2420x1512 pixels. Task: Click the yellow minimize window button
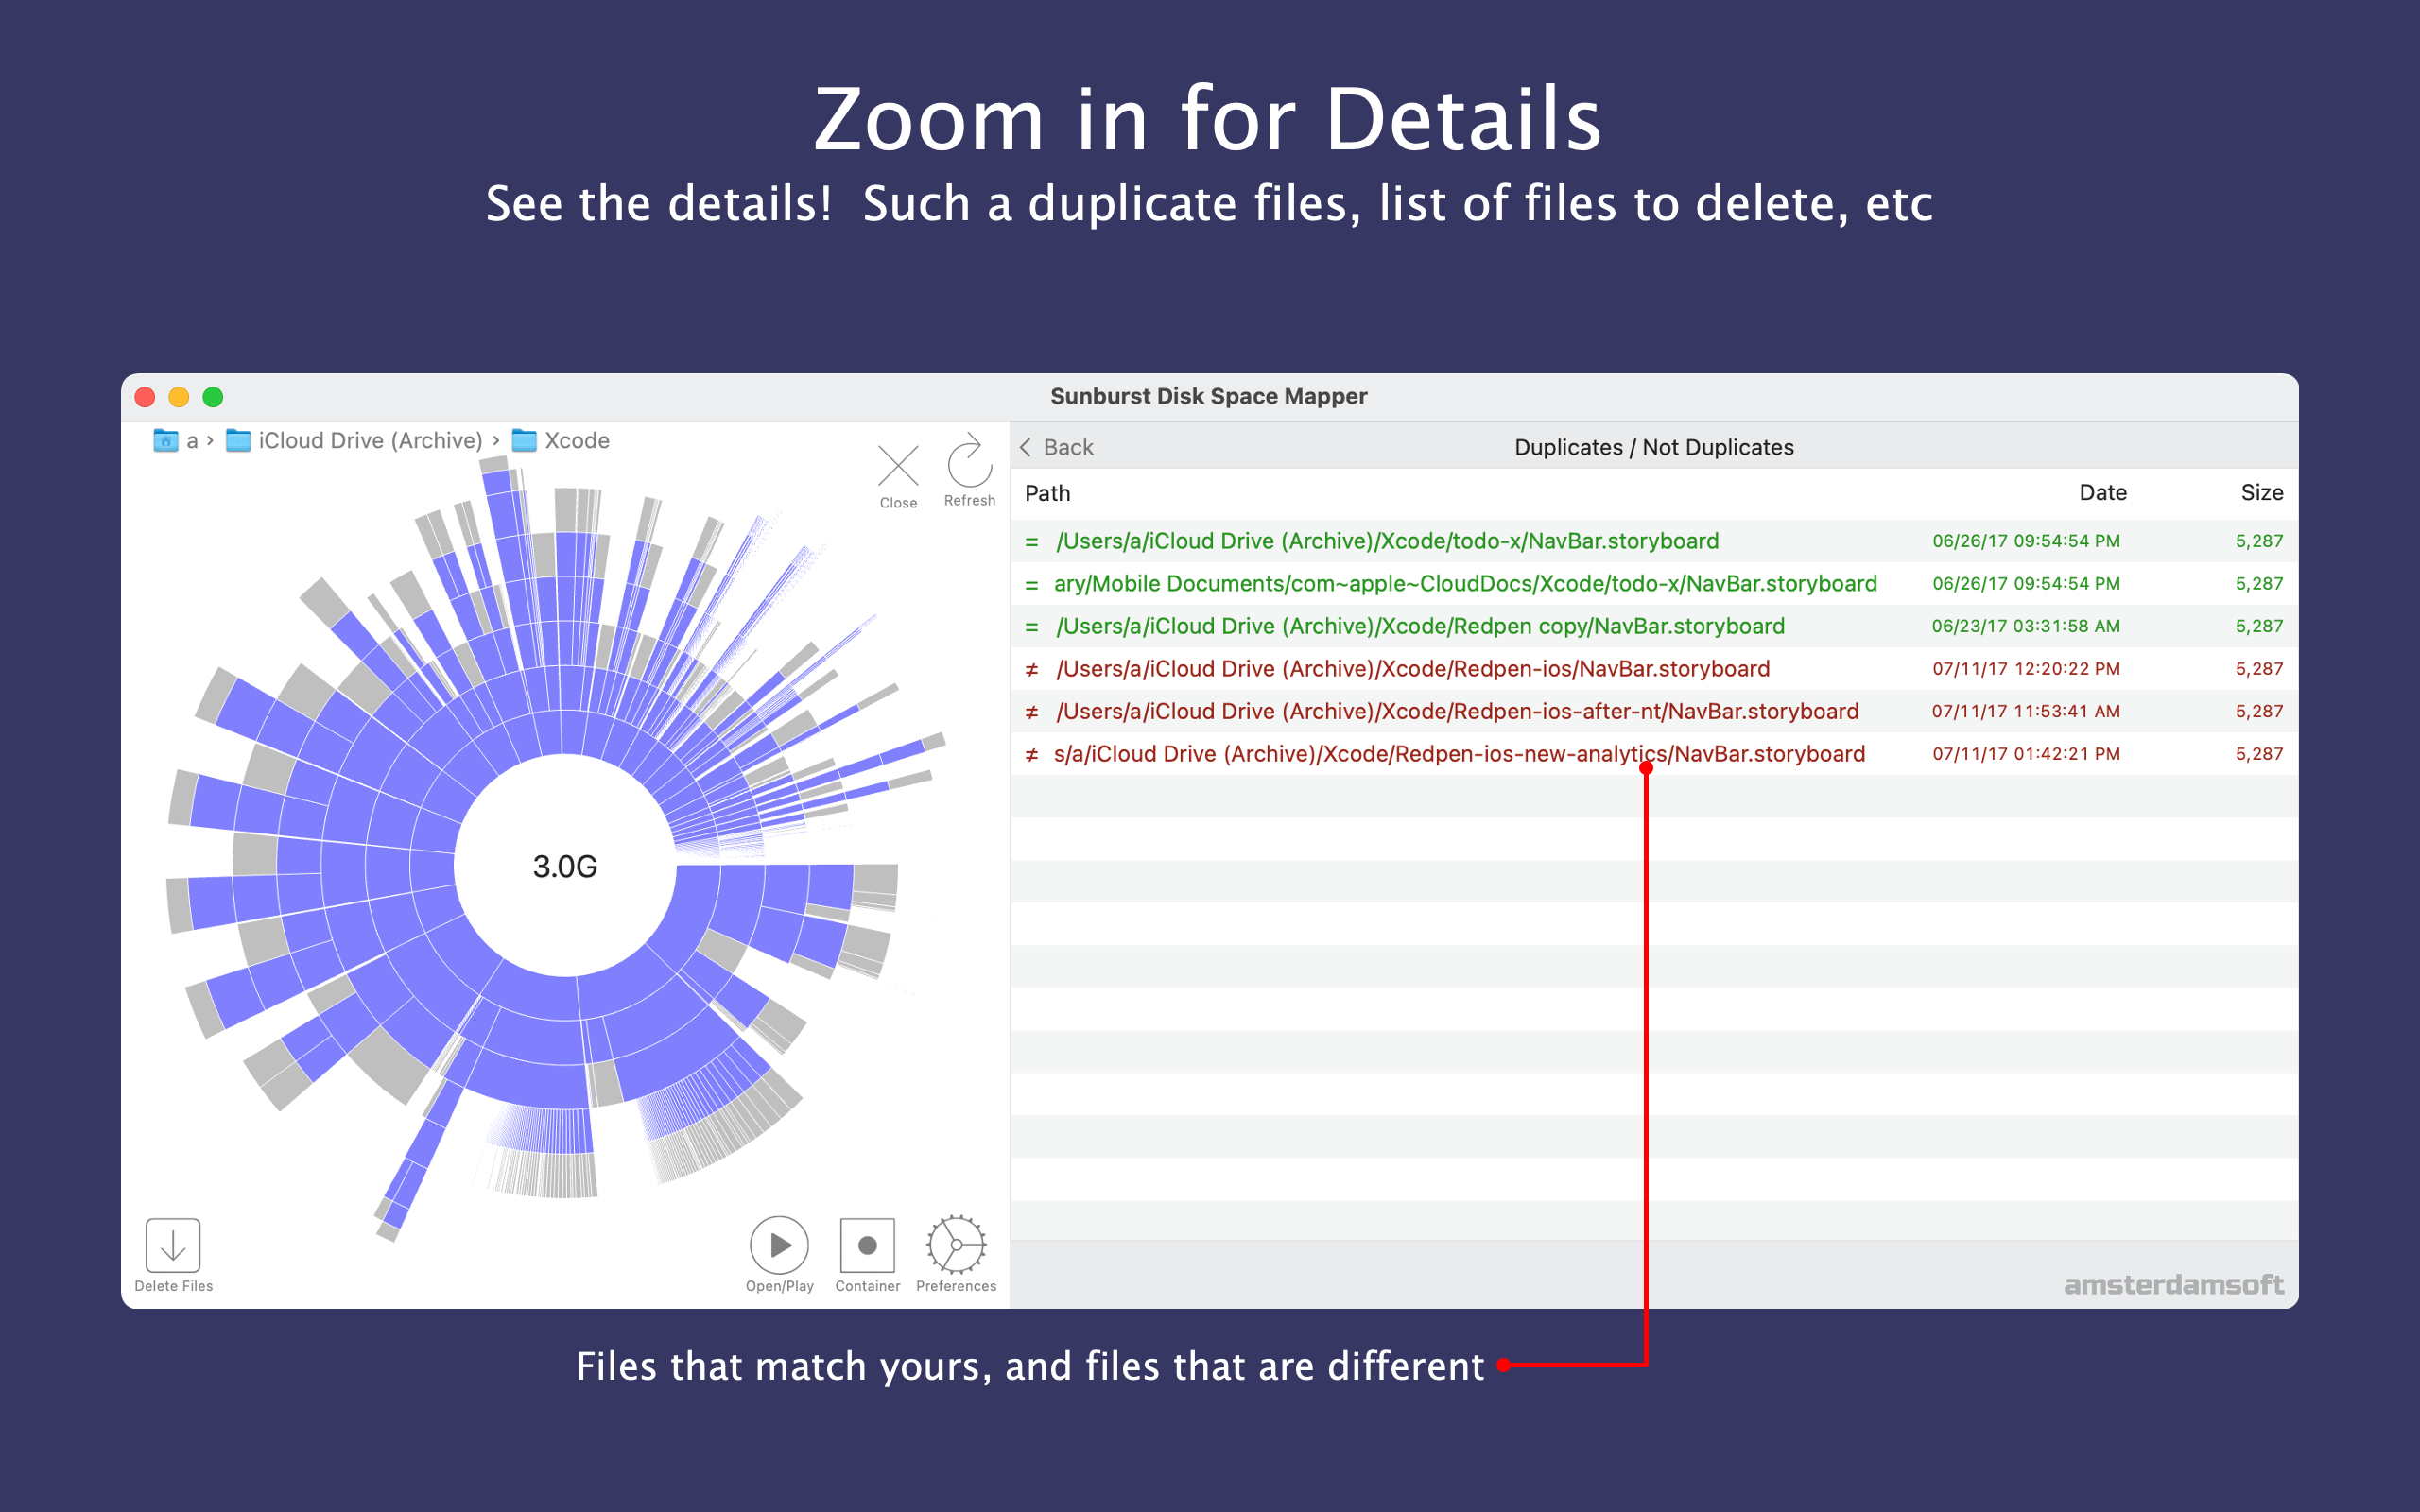click(179, 397)
